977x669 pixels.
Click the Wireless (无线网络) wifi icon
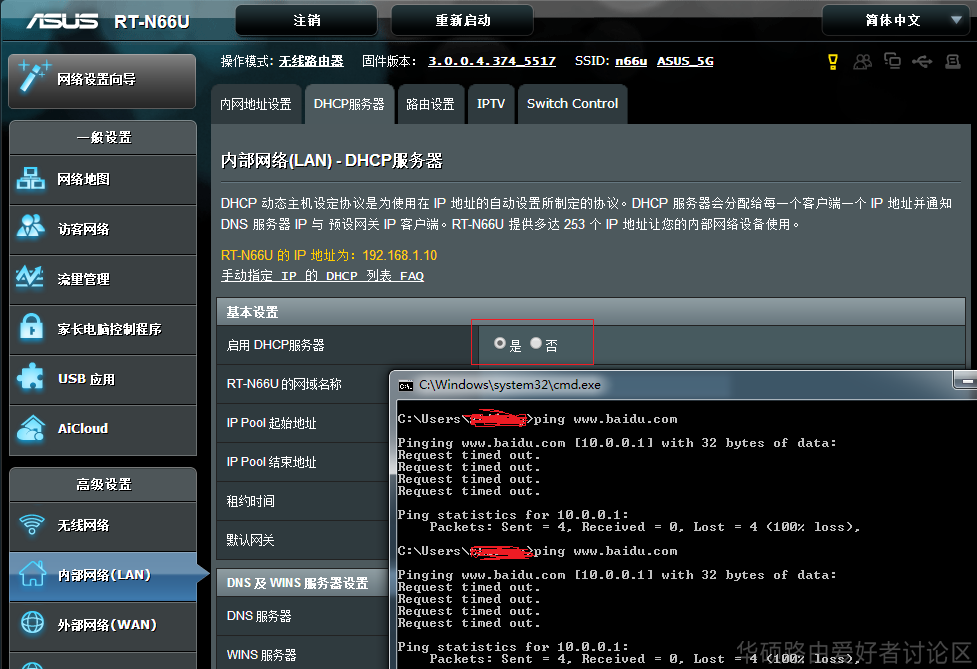click(x=32, y=524)
